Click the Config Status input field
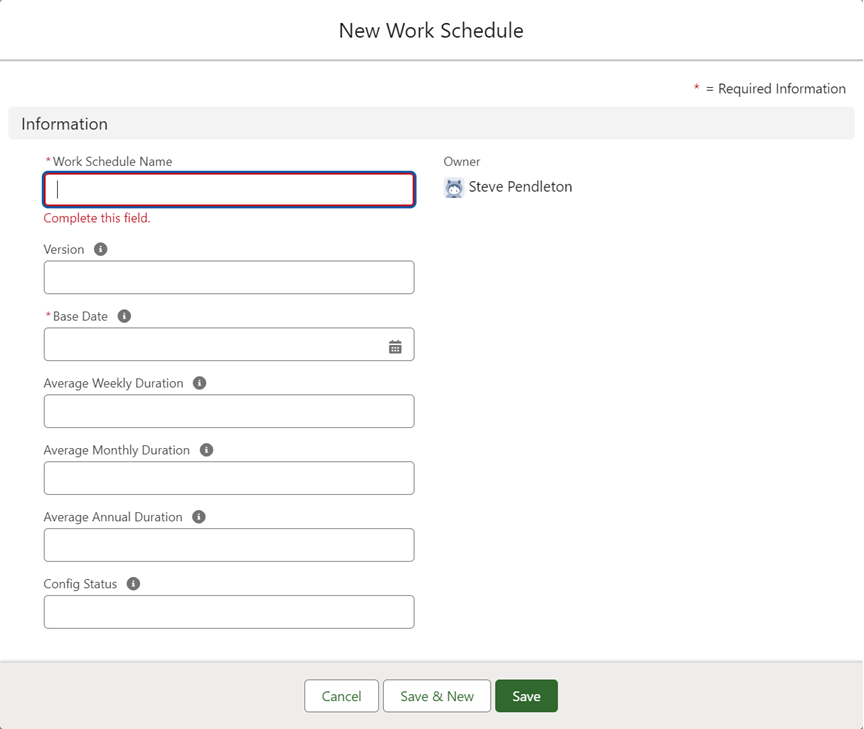The width and height of the screenshot is (864, 729). tap(229, 612)
